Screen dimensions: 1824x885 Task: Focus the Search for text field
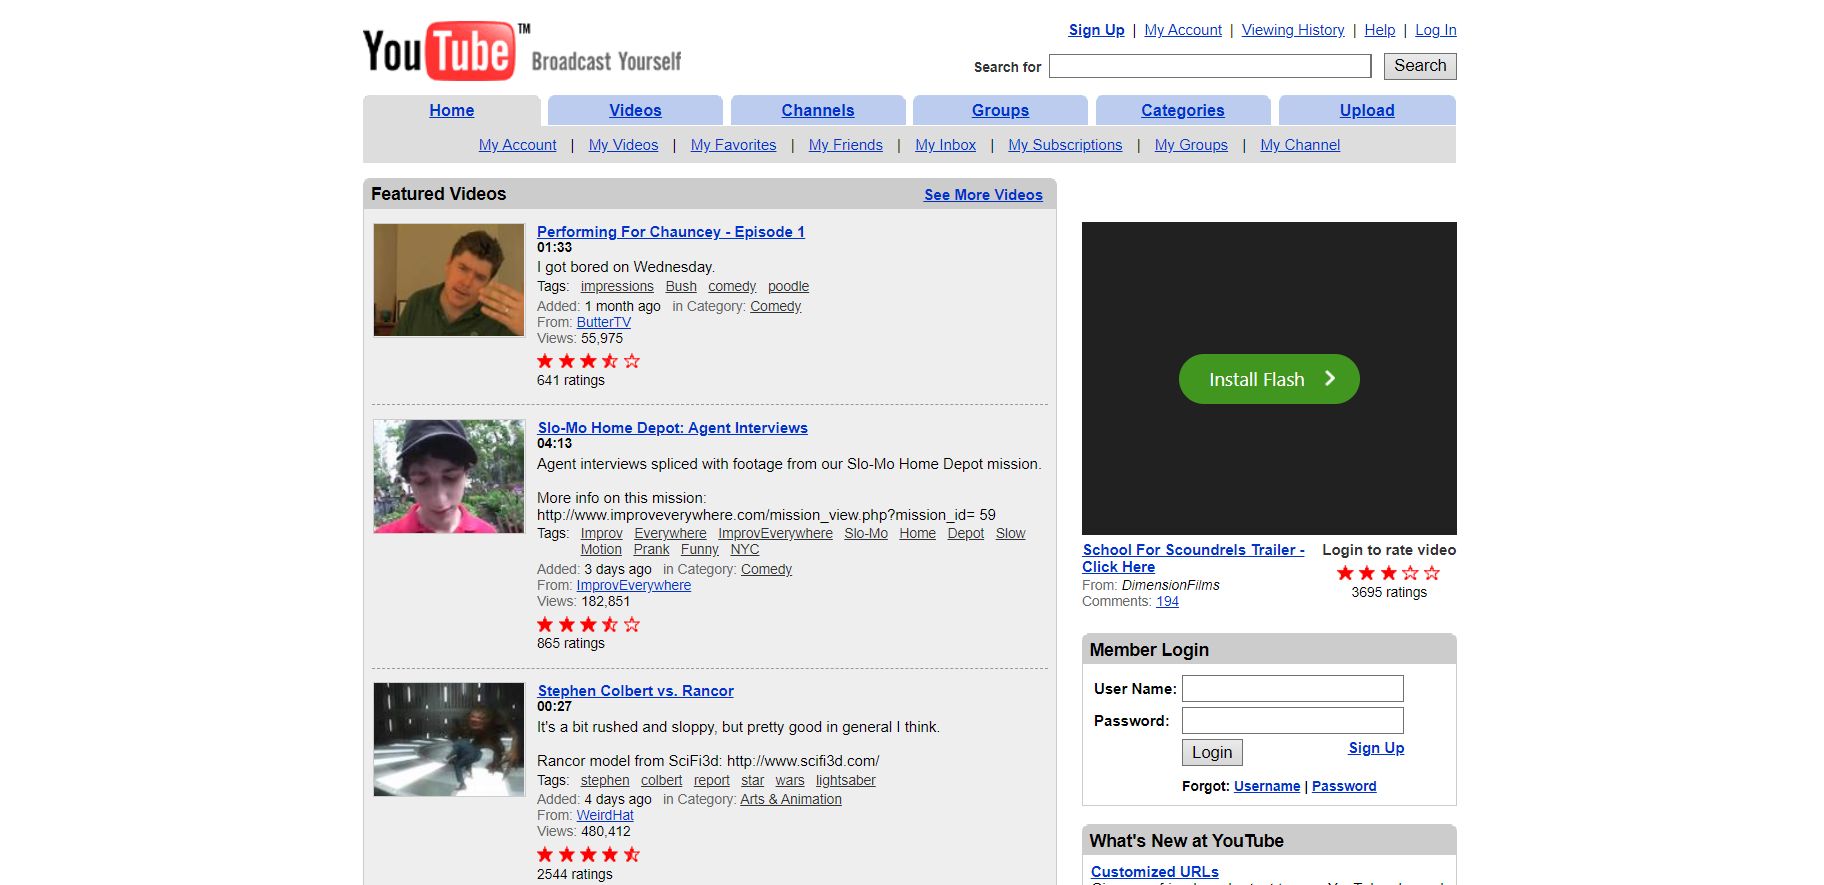(x=1210, y=66)
